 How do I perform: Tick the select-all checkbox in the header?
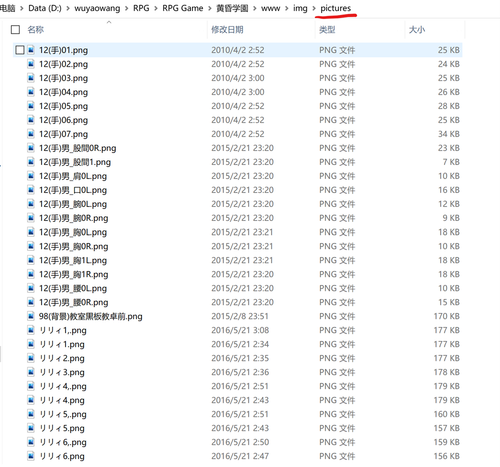coord(15,30)
